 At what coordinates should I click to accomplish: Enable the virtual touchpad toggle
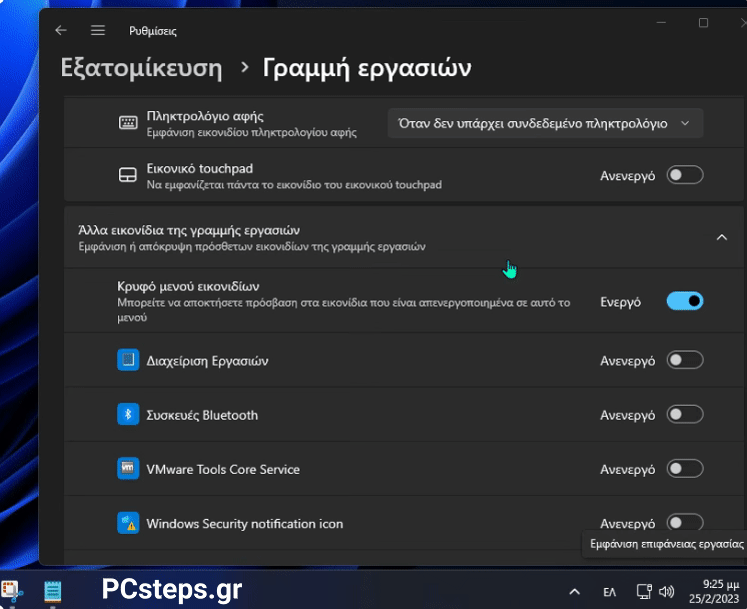pos(685,175)
